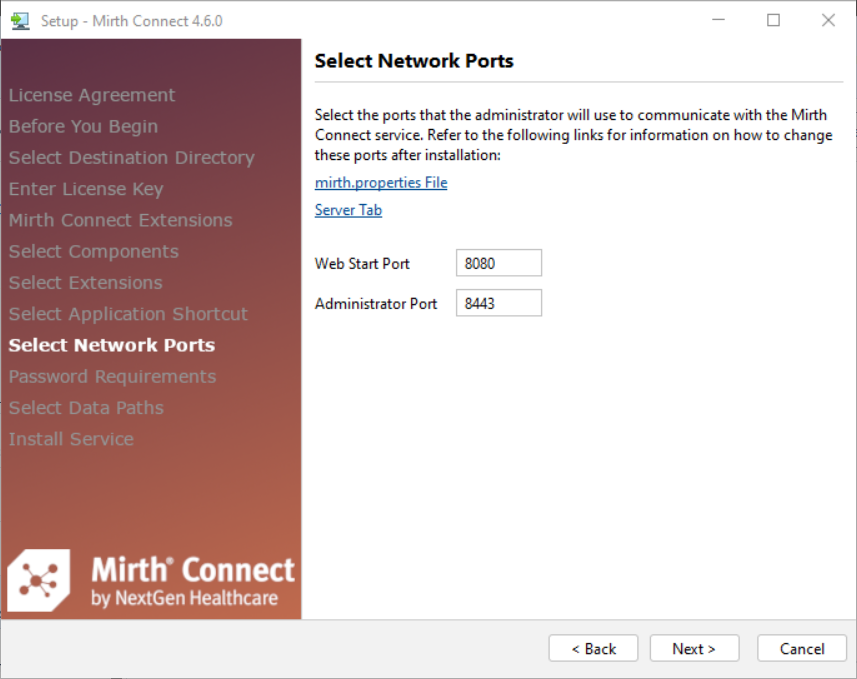Maximize the setup window
Viewport: 857px width, 679px height.
coord(773,20)
